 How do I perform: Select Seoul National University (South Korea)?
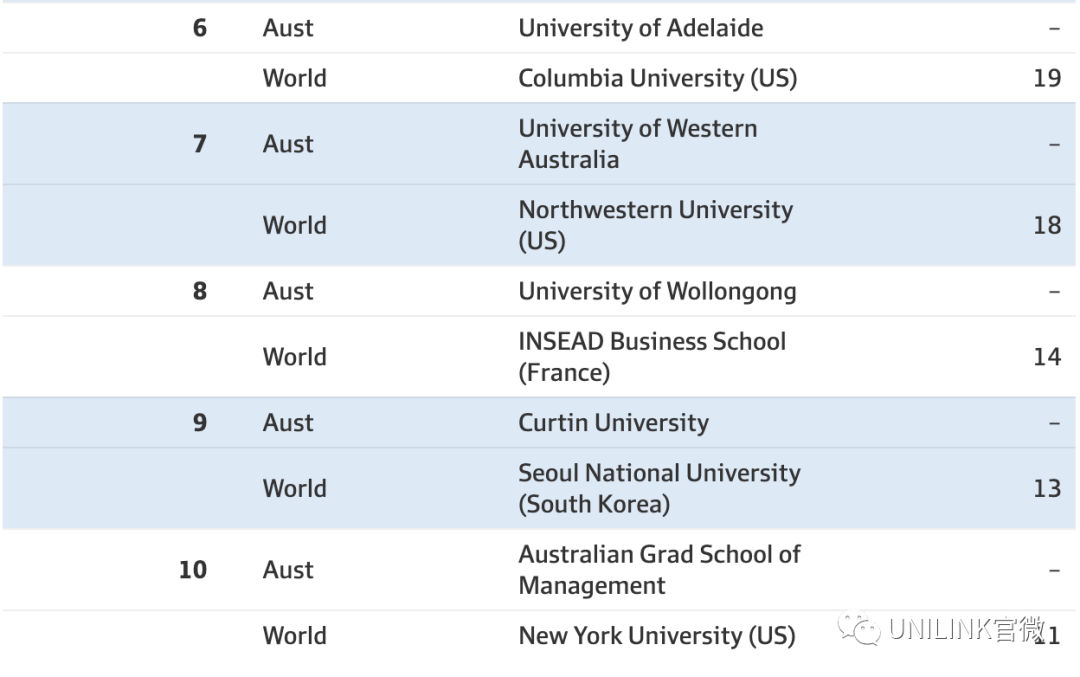(x=659, y=488)
